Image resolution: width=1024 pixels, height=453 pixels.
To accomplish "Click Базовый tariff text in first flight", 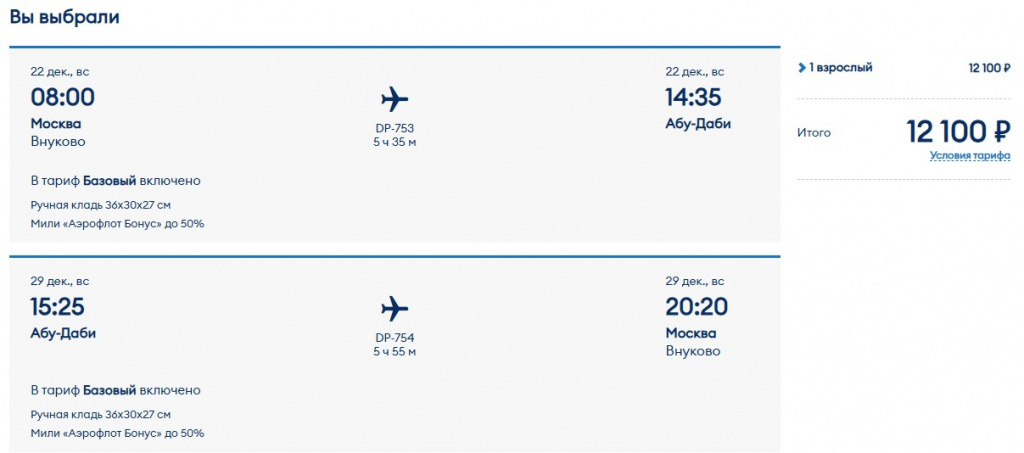I will (x=110, y=181).
